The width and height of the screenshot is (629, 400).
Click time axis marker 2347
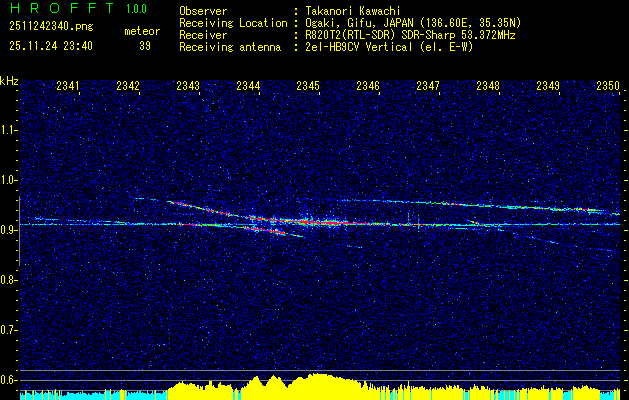(x=428, y=85)
